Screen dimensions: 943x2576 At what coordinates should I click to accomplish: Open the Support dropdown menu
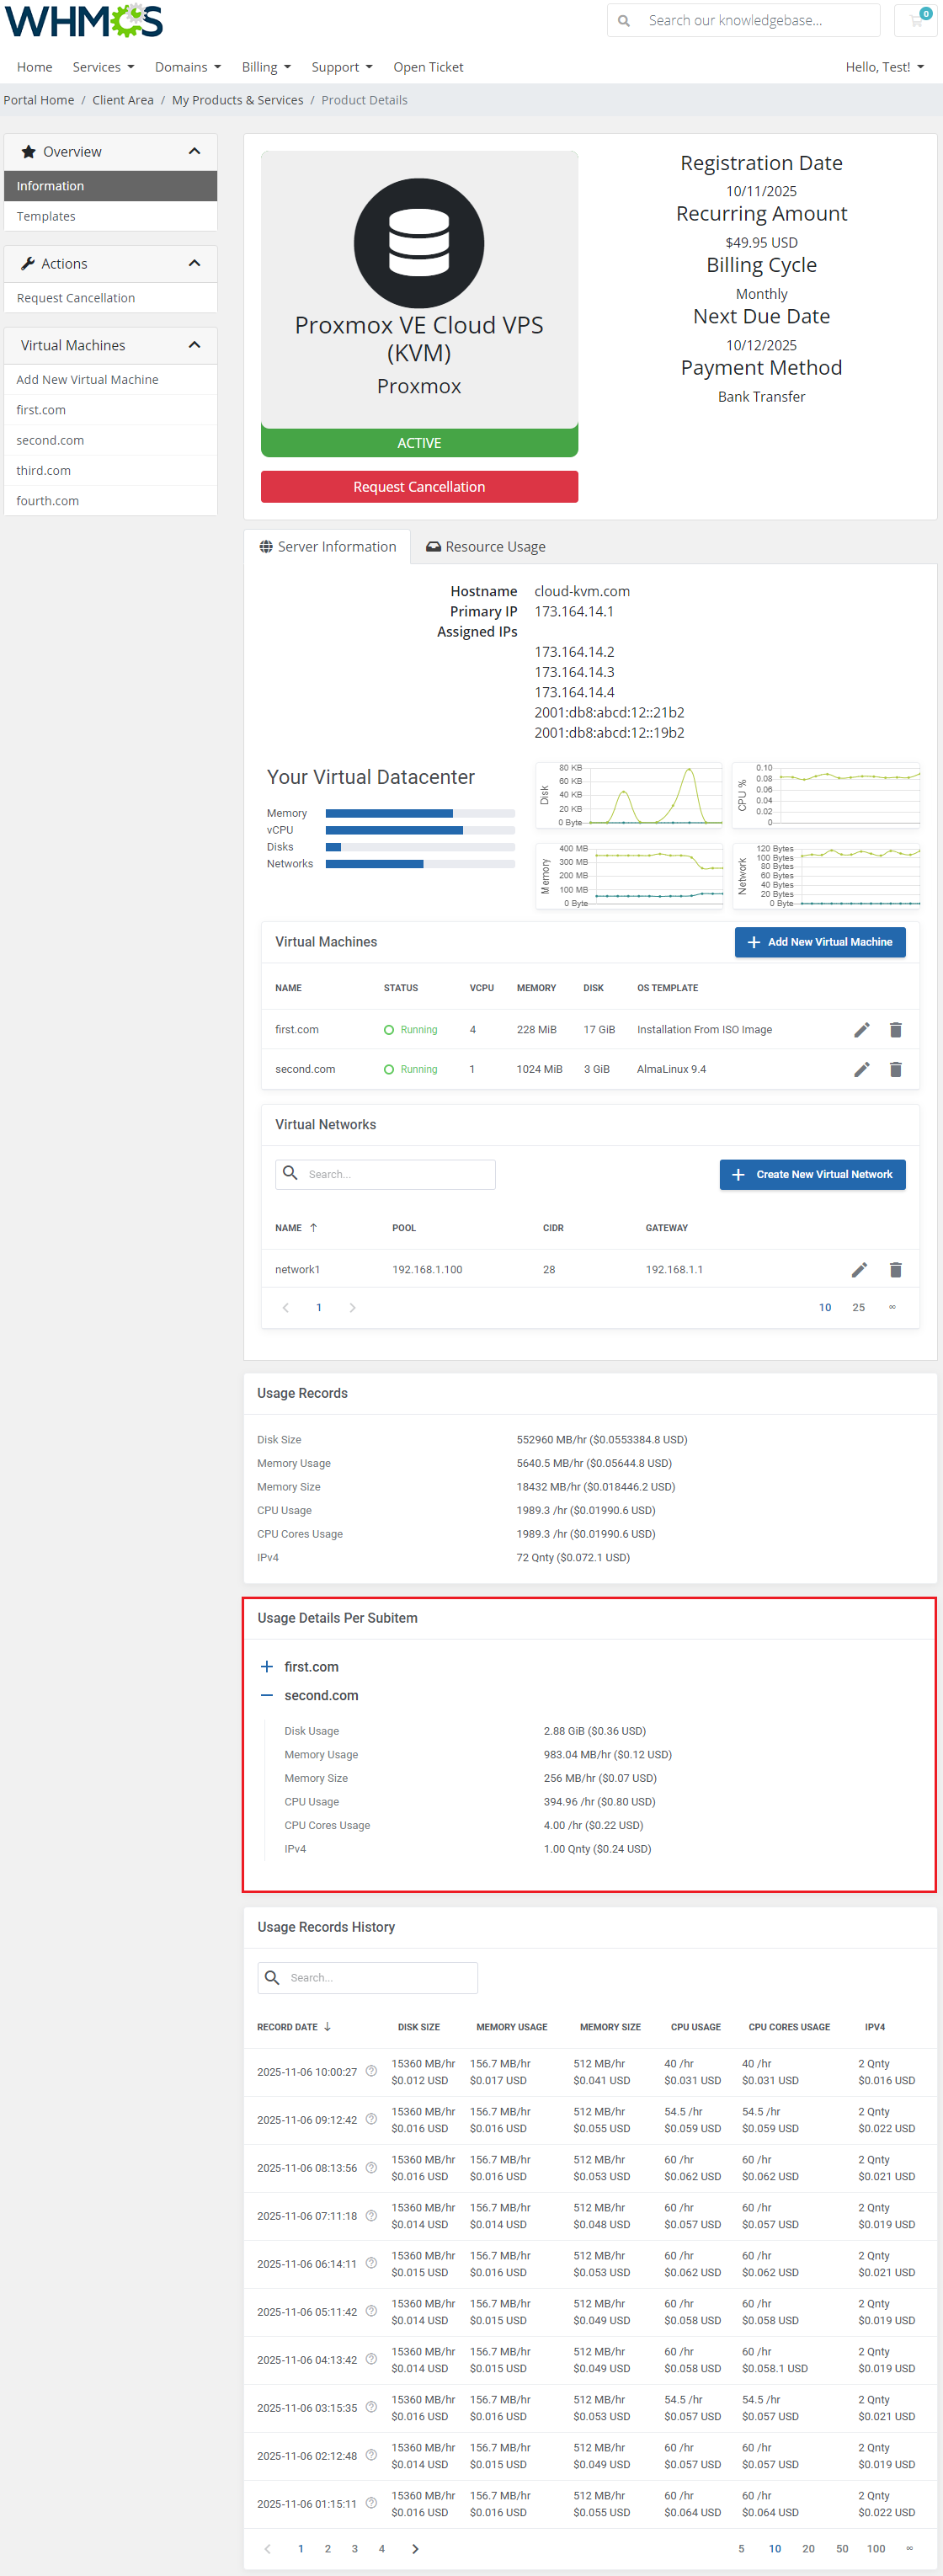pos(342,67)
